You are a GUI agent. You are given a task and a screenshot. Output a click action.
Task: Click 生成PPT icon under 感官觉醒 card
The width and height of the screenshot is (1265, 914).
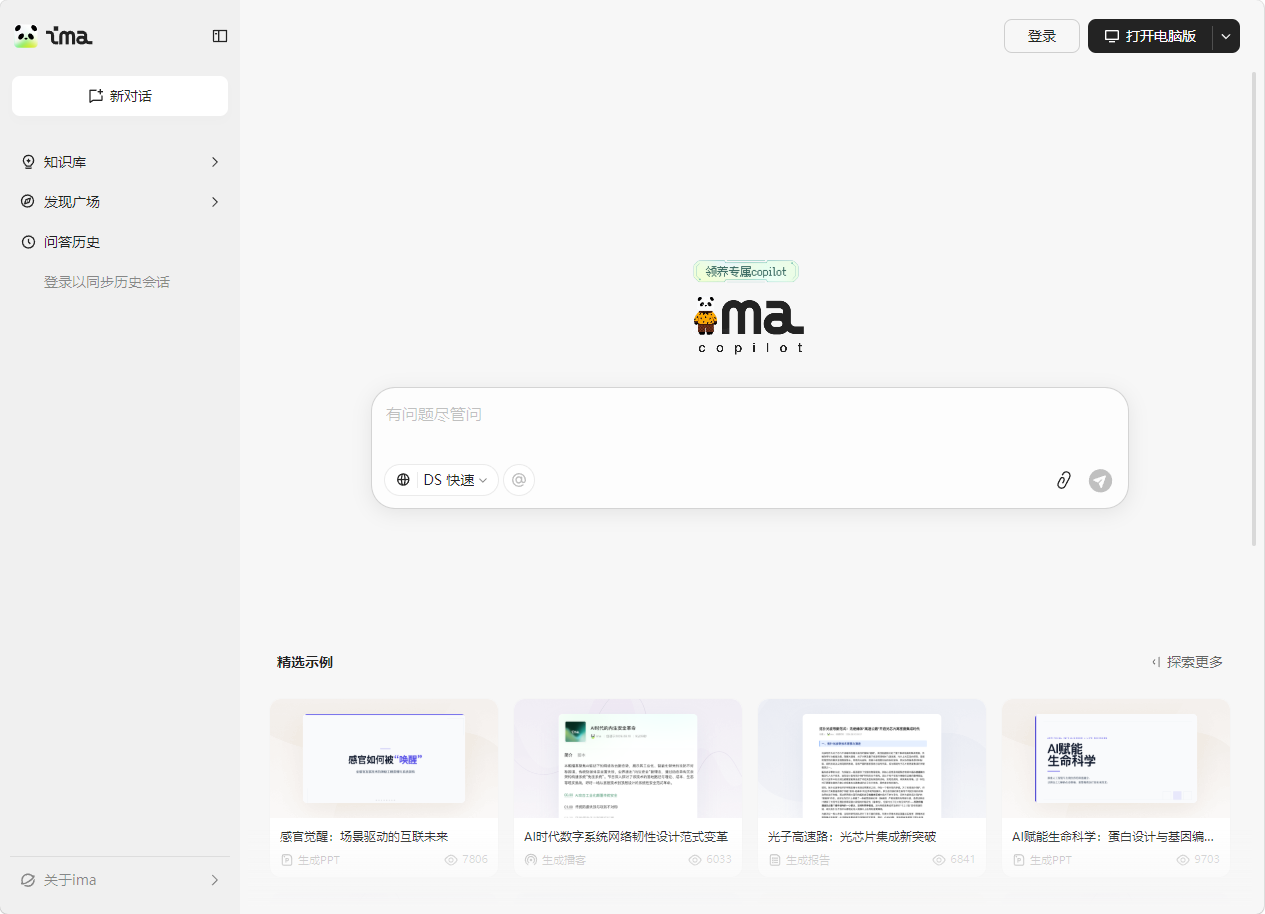[287, 860]
